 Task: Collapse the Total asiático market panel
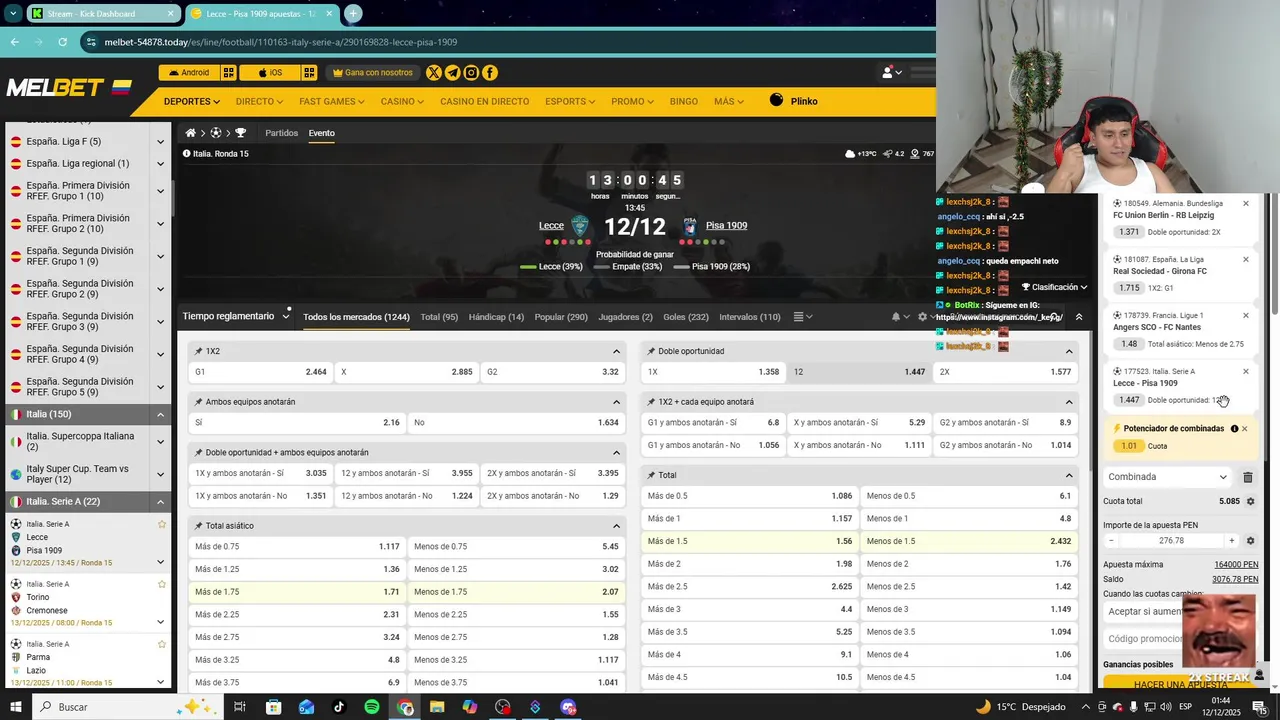coord(617,526)
